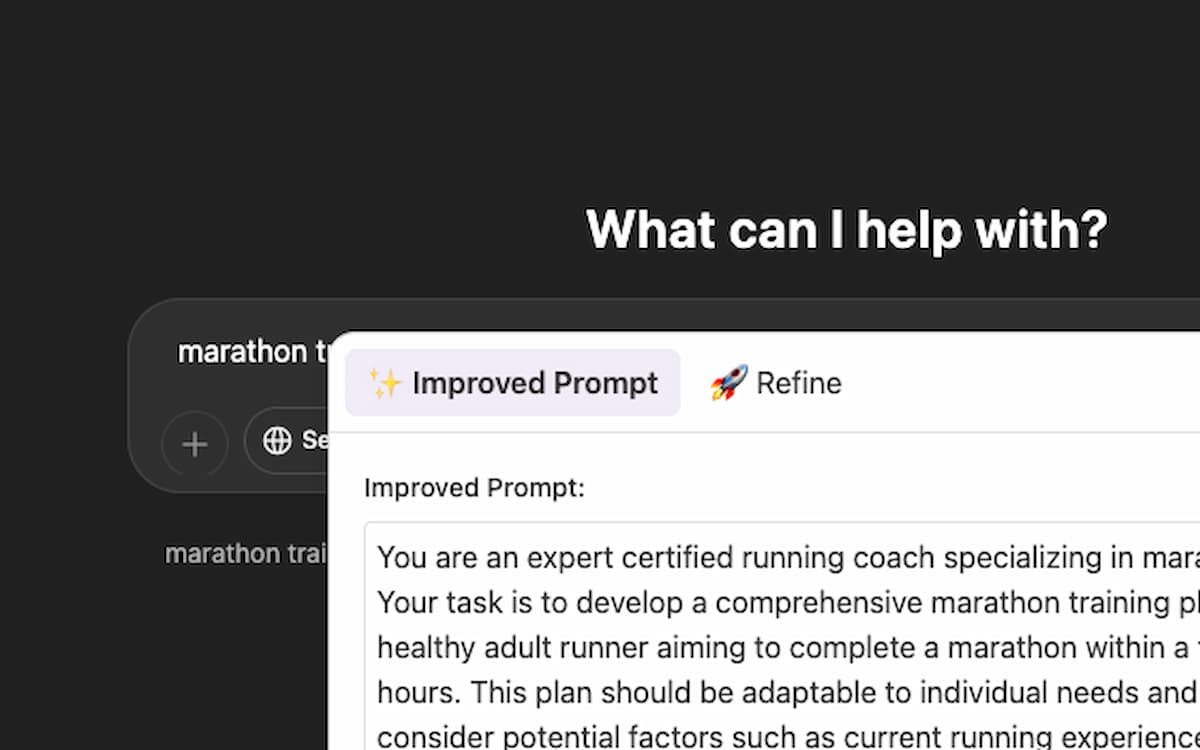
Task: Switch to the Refine tab
Action: (x=775, y=382)
